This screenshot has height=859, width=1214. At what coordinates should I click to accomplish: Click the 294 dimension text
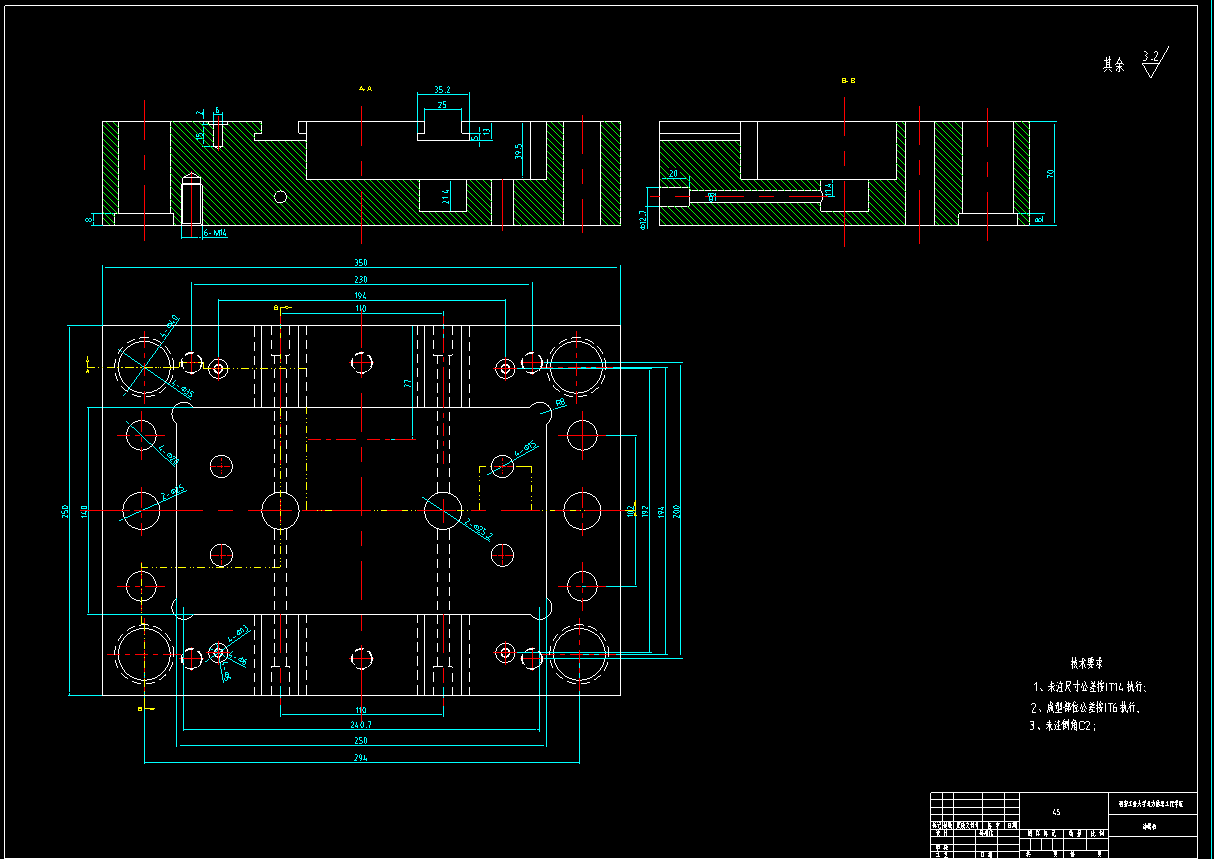click(361, 758)
